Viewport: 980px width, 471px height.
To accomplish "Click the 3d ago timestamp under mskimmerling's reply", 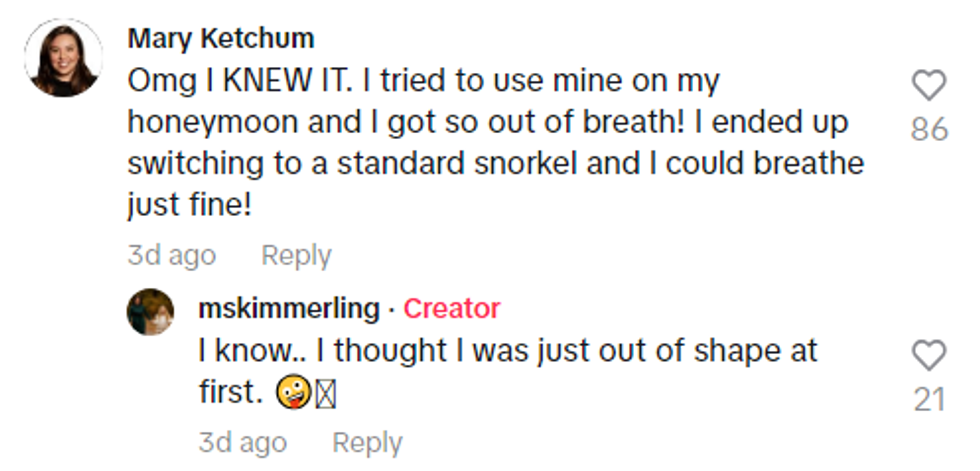I will coord(242,443).
